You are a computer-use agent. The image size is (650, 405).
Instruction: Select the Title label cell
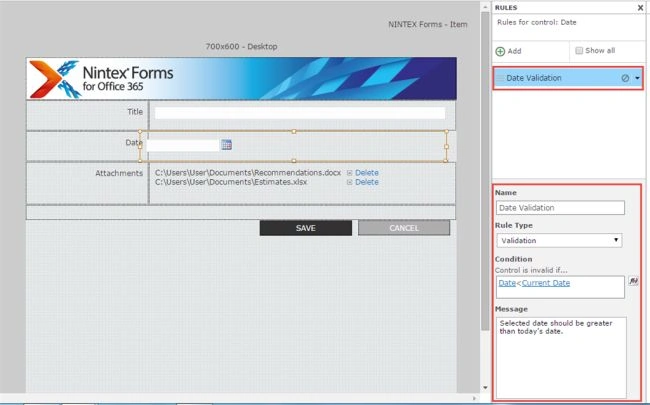(x=87, y=115)
